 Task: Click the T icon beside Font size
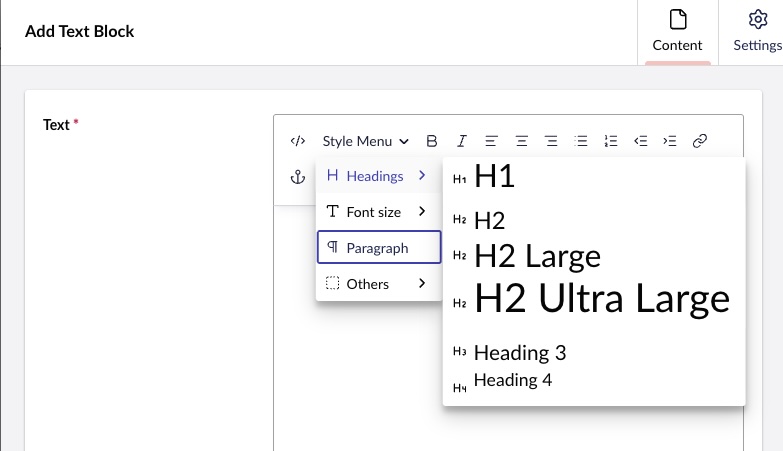coord(333,211)
